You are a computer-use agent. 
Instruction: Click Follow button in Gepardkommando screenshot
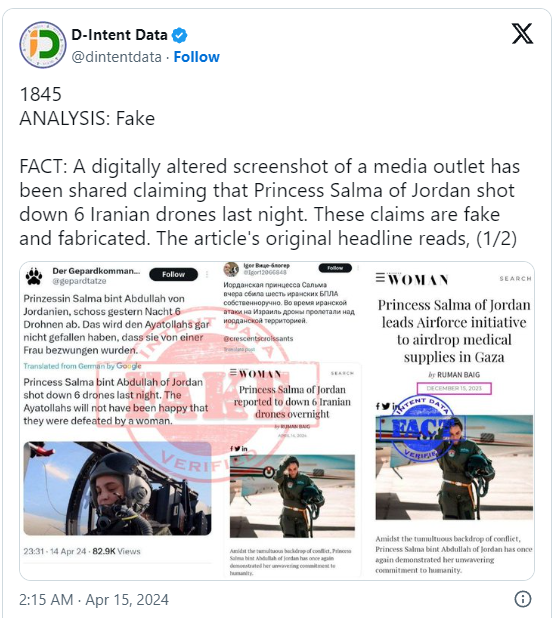pos(173,274)
